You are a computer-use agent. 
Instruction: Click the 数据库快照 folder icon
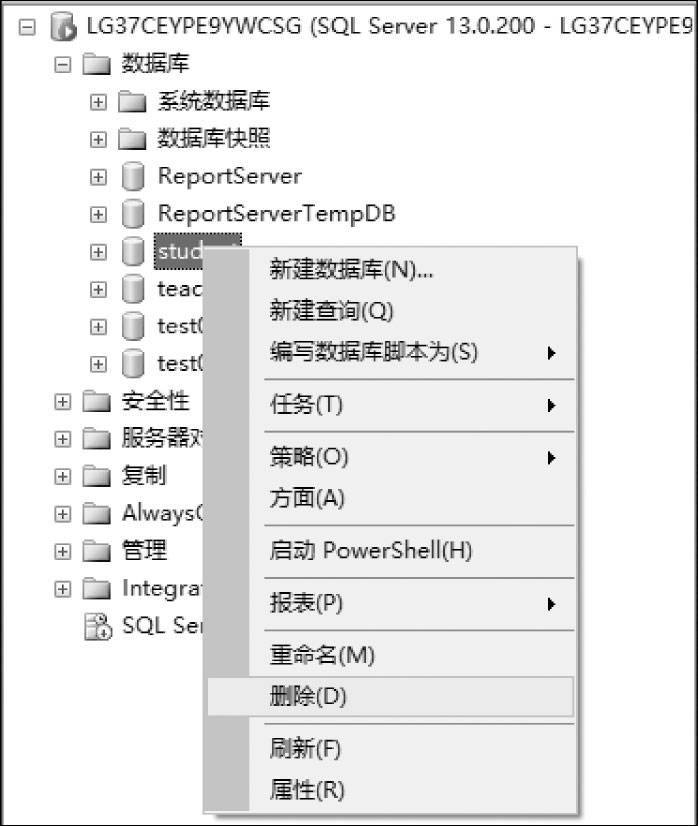tap(132, 139)
